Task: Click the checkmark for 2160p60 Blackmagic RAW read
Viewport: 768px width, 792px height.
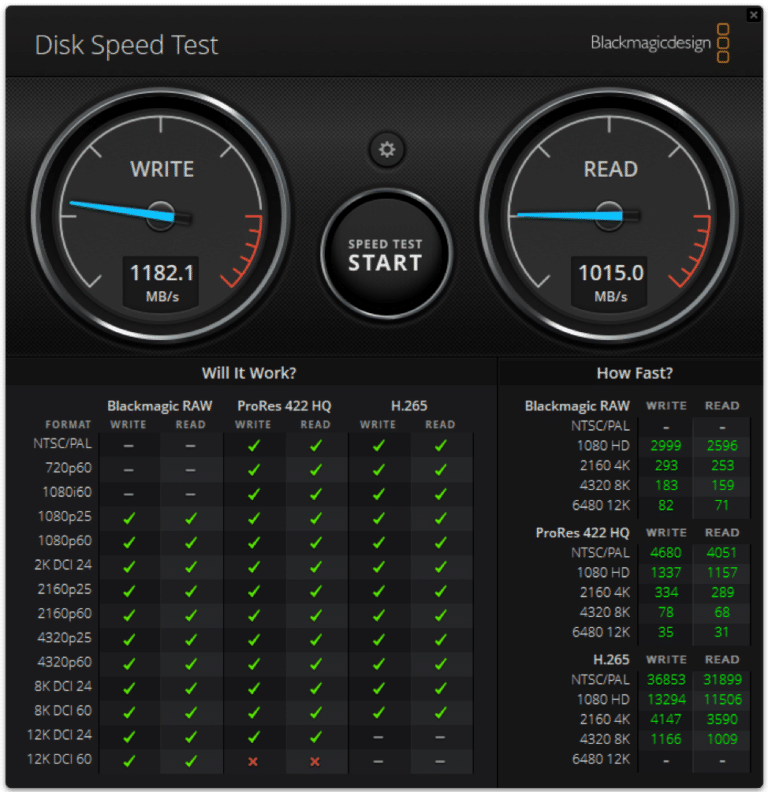Action: click(x=191, y=615)
